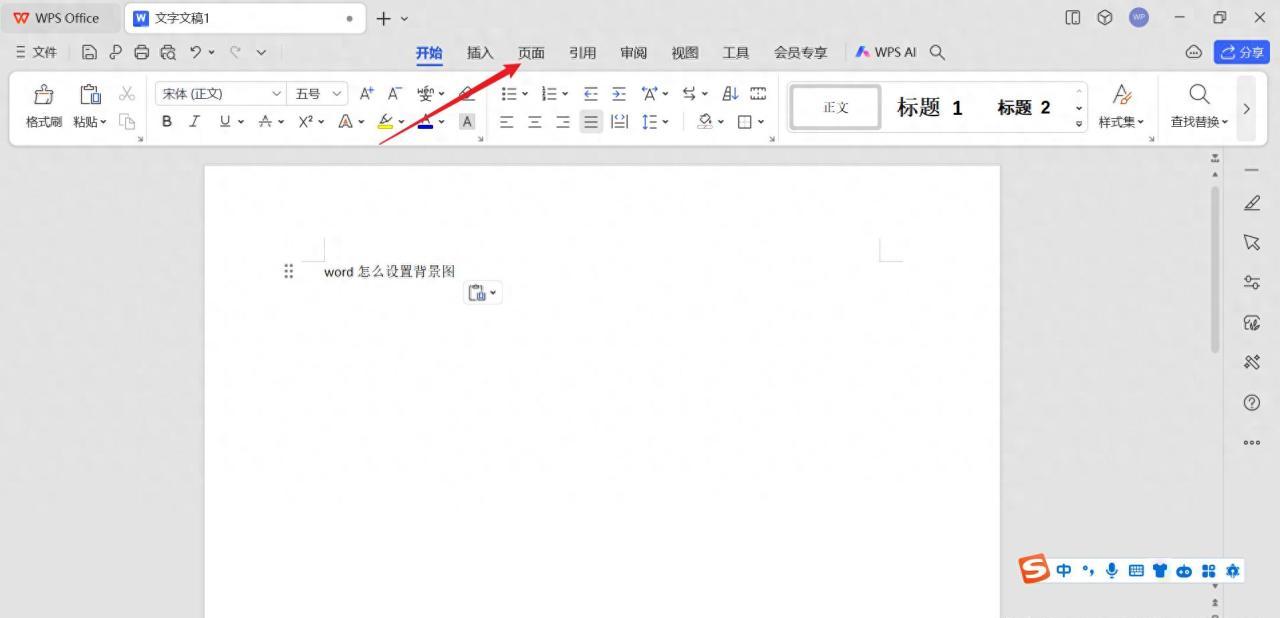Apply the 标题 1 style
This screenshot has height=618, width=1280.
(x=927, y=107)
